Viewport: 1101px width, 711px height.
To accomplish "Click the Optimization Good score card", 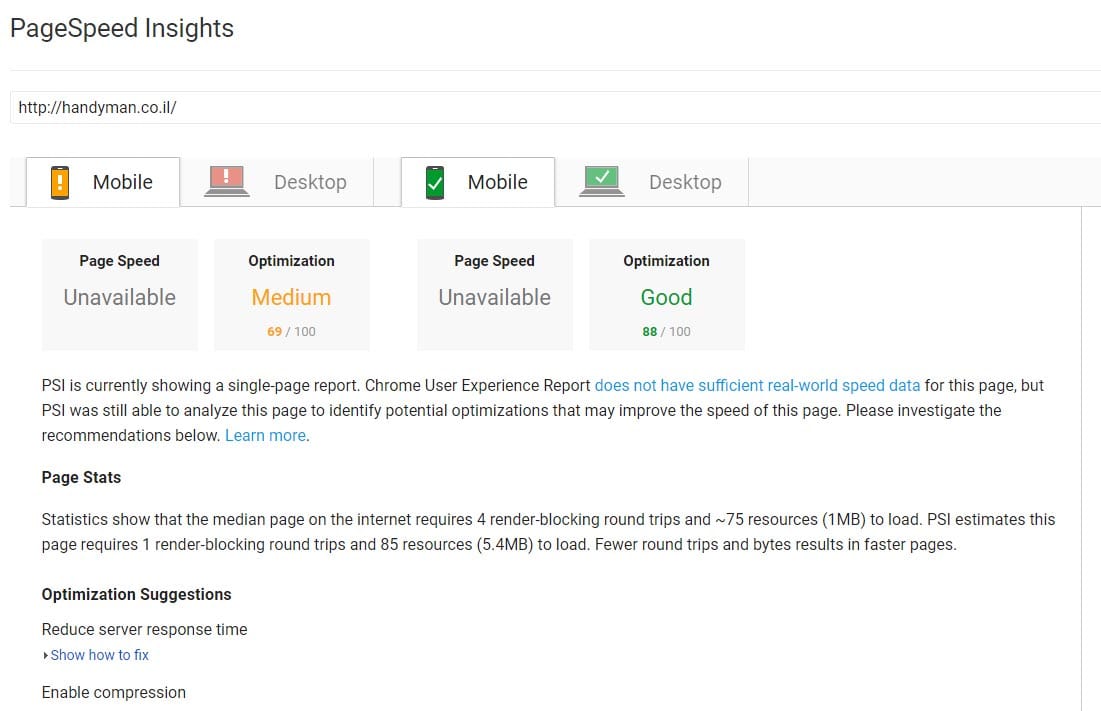I will (666, 294).
